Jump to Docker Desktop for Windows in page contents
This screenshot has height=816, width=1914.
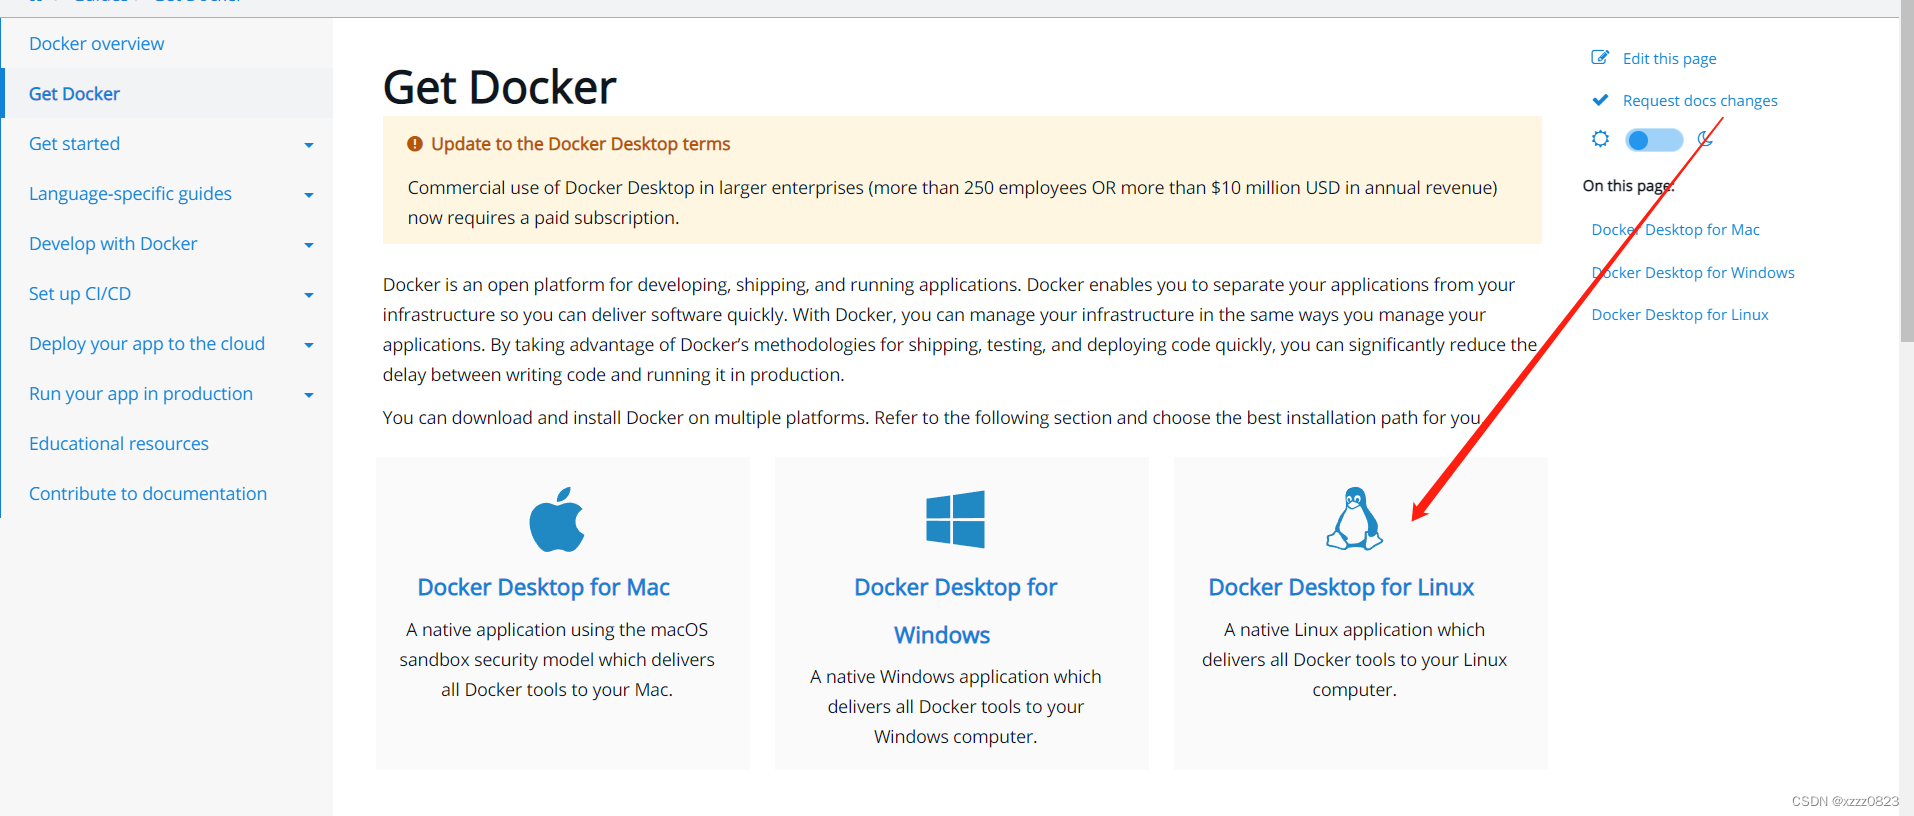click(x=1693, y=273)
